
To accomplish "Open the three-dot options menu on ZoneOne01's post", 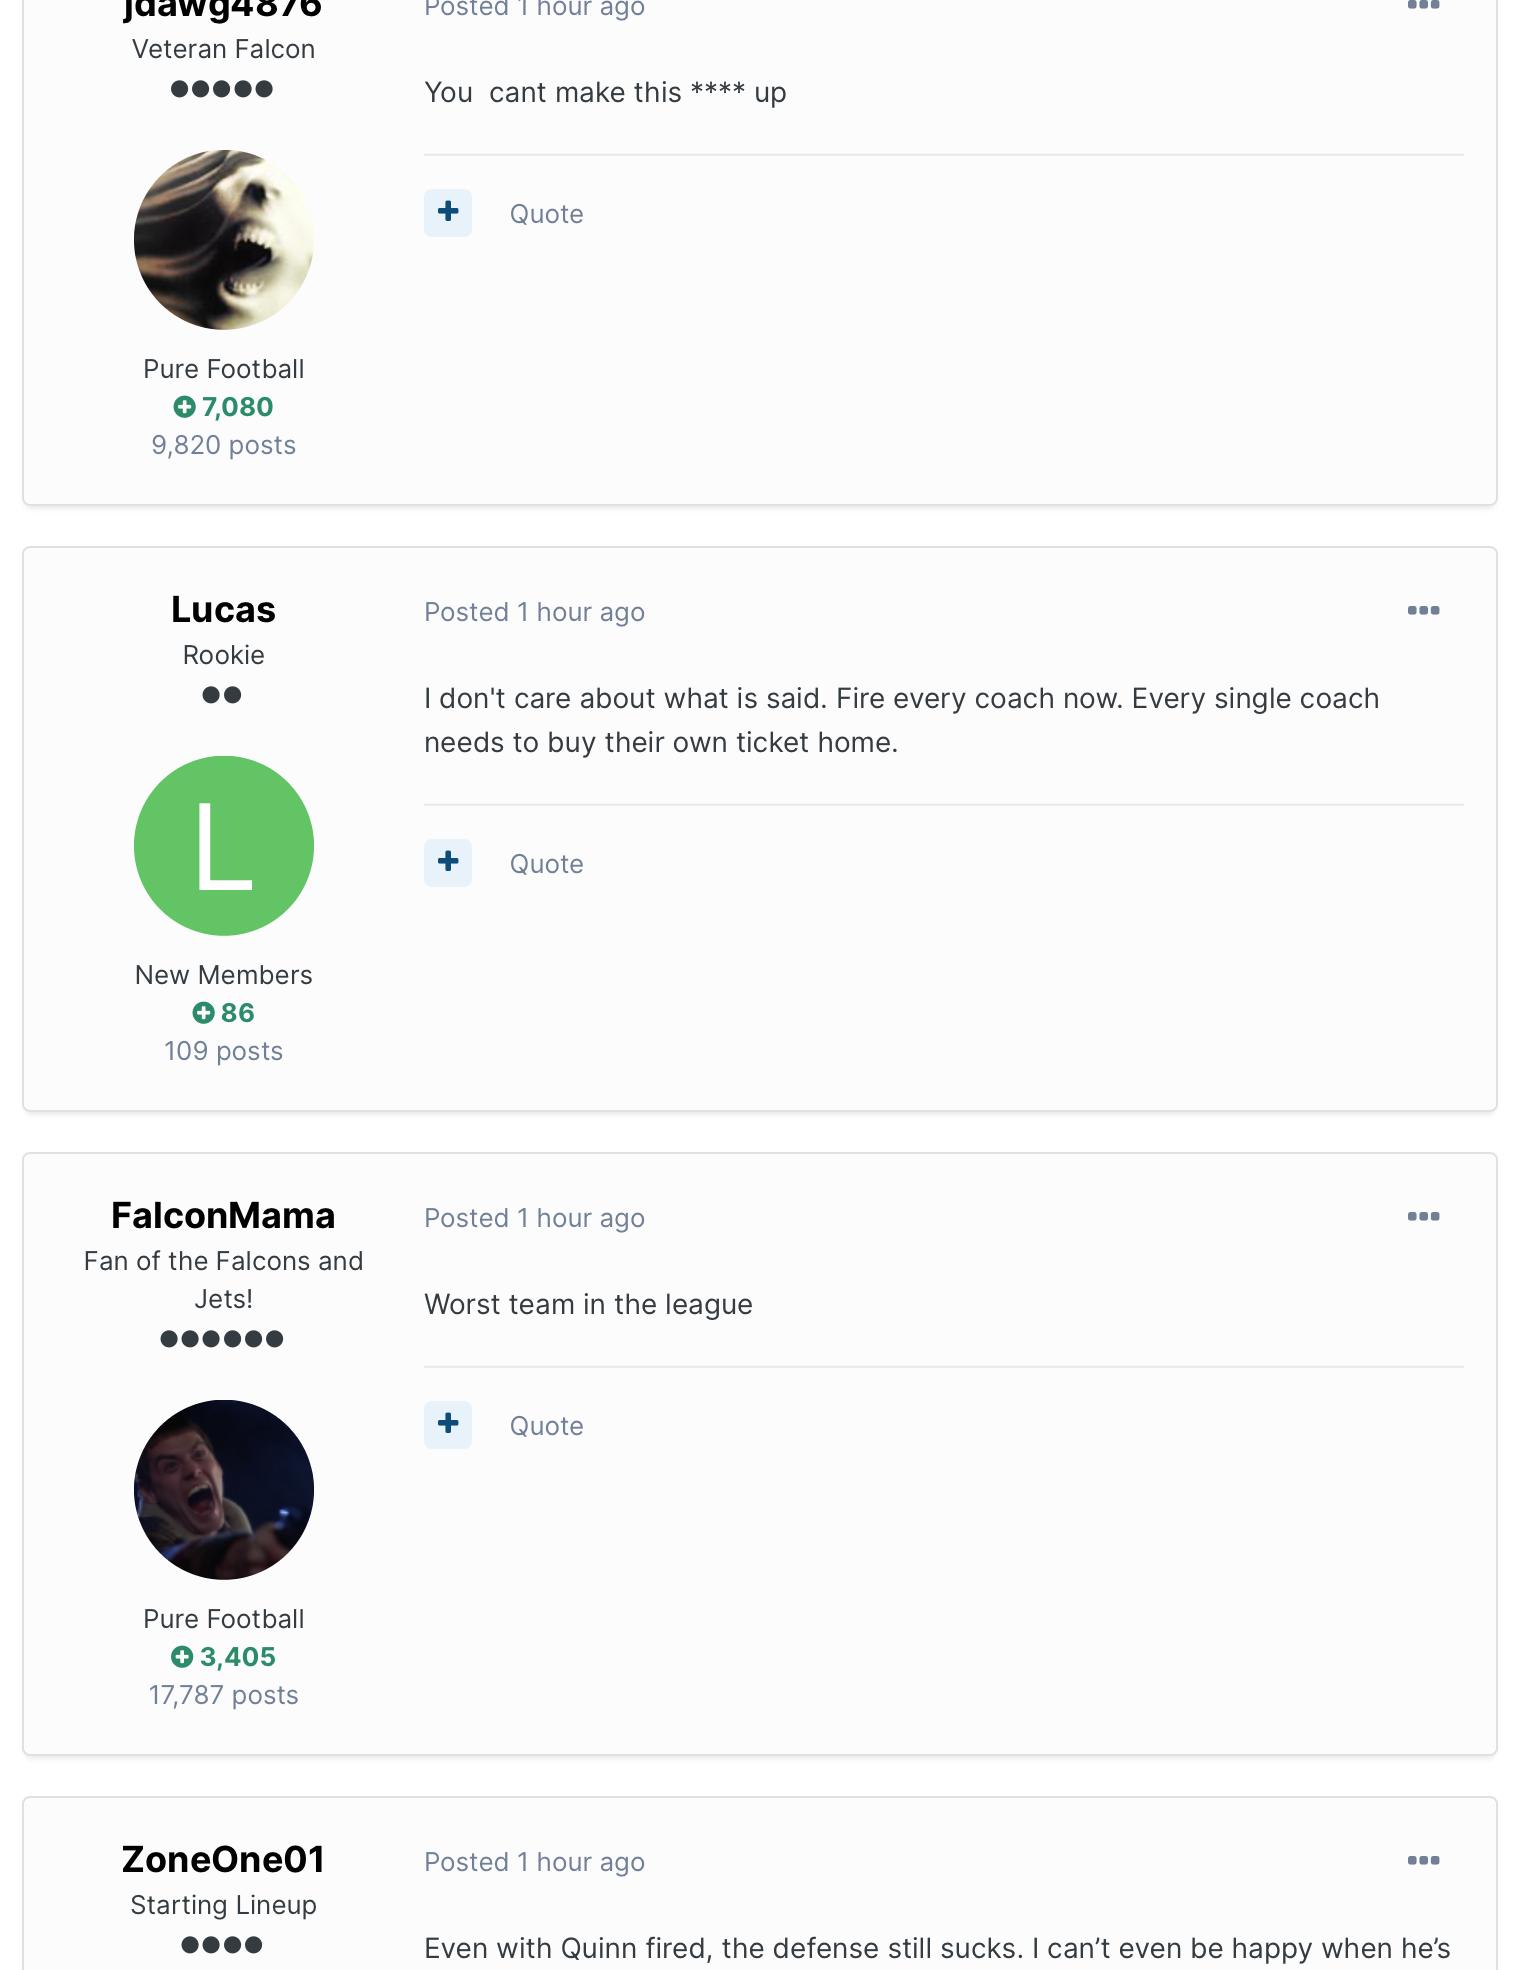I will pyautogui.click(x=1423, y=1861).
